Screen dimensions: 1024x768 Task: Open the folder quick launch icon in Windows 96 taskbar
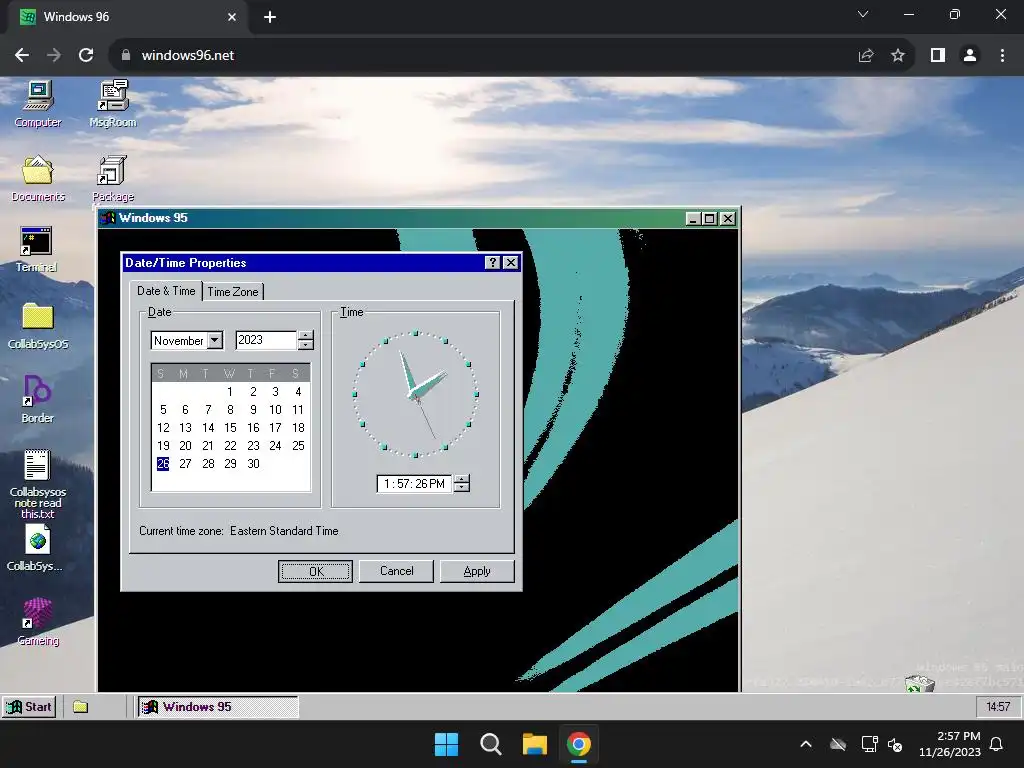80,707
